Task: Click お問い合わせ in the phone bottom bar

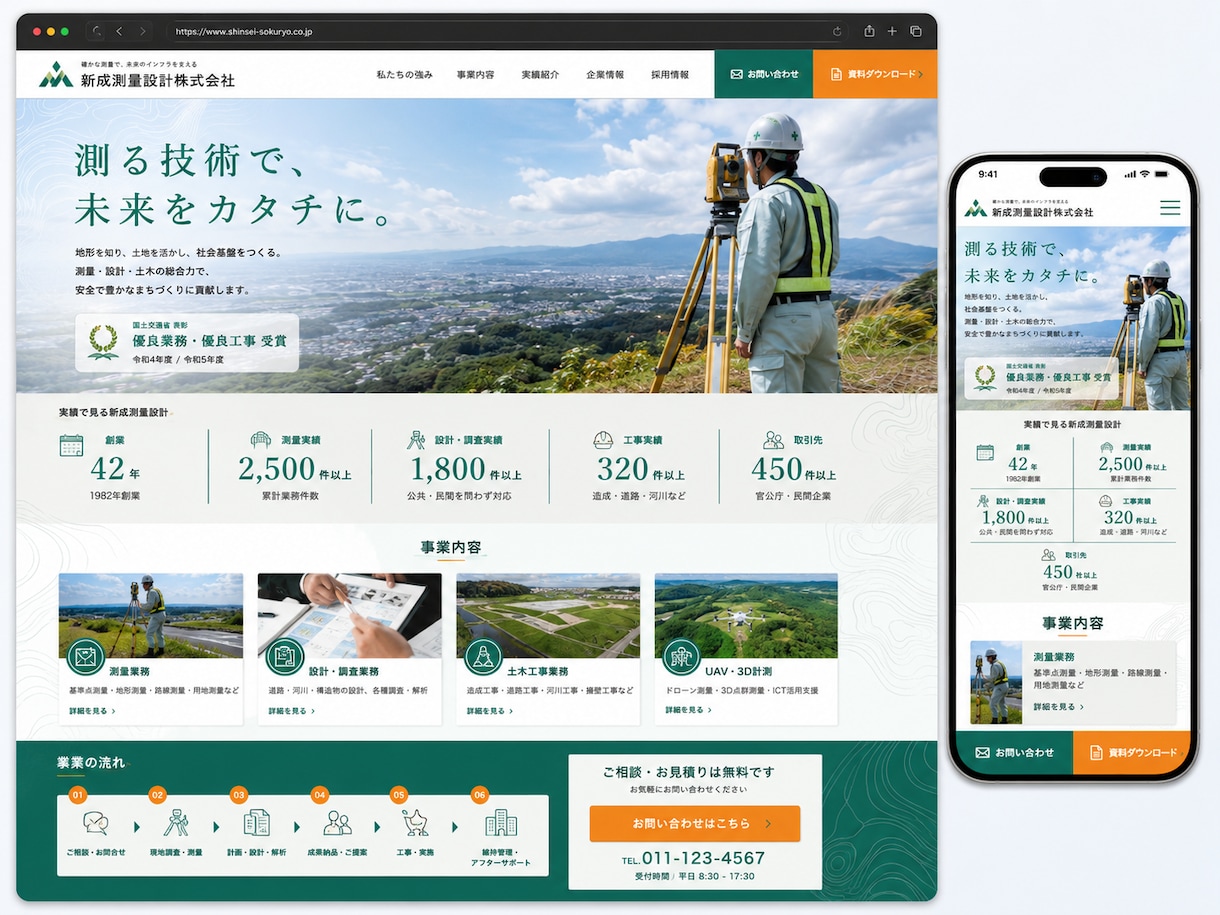Action: [x=1014, y=752]
